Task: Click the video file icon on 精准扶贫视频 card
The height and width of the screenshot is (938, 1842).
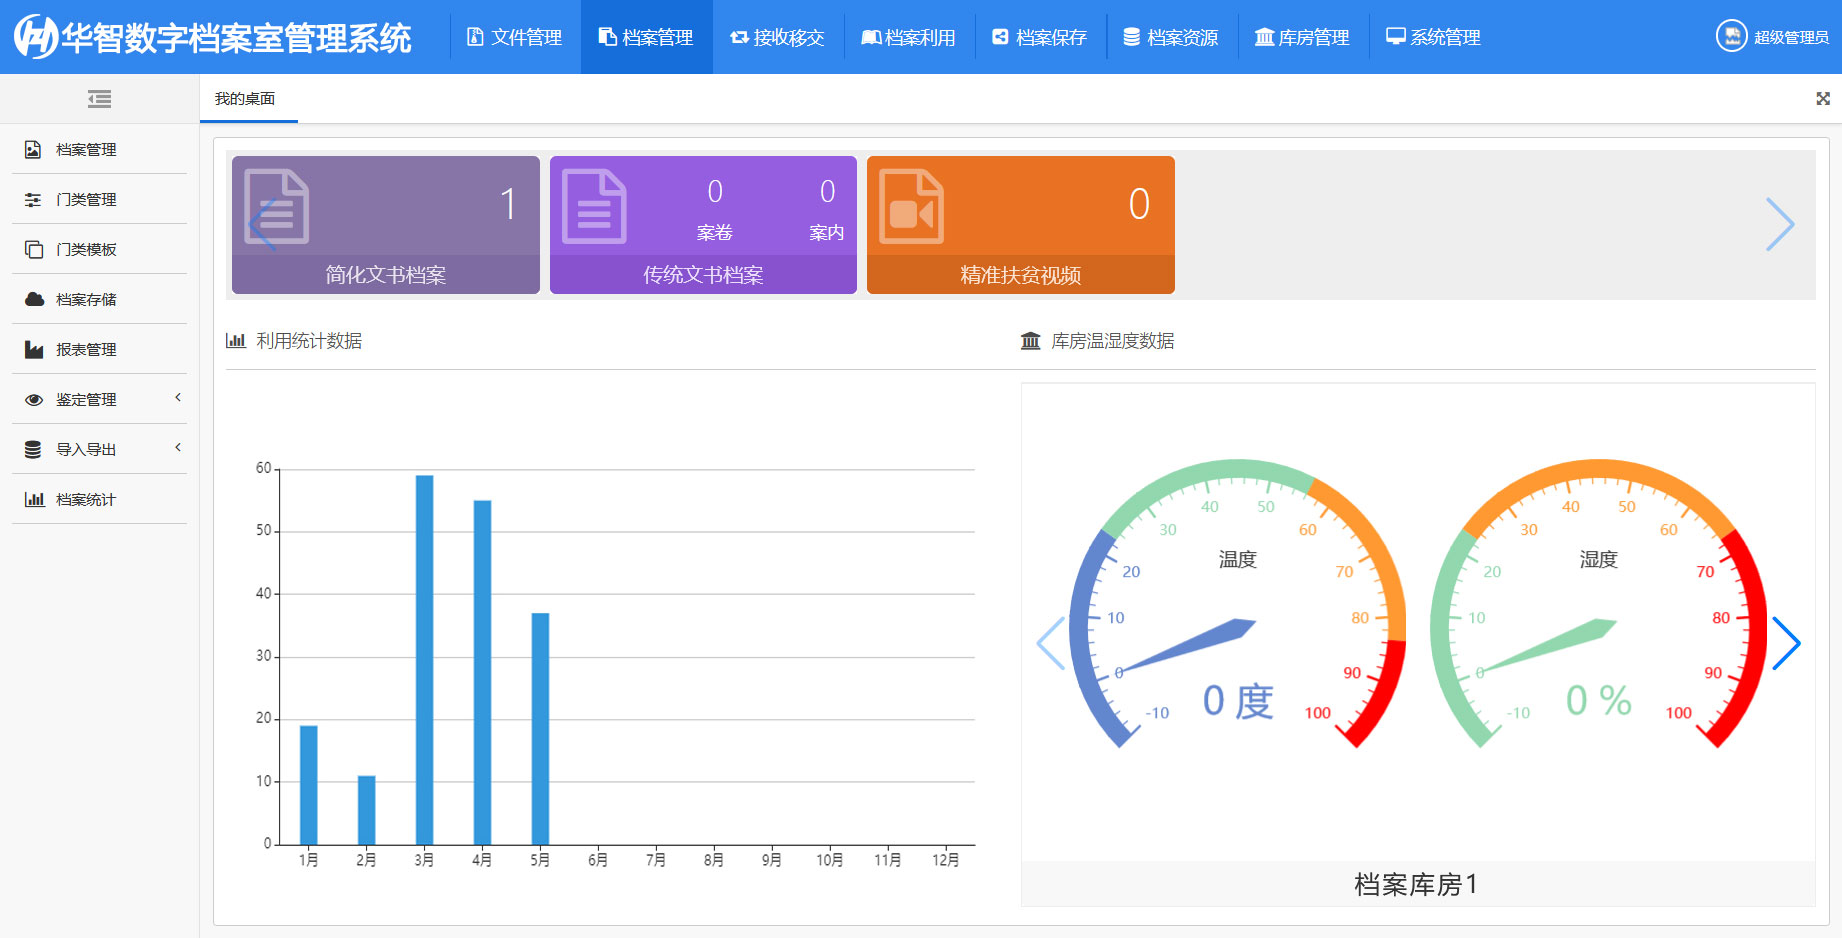Action: click(911, 207)
